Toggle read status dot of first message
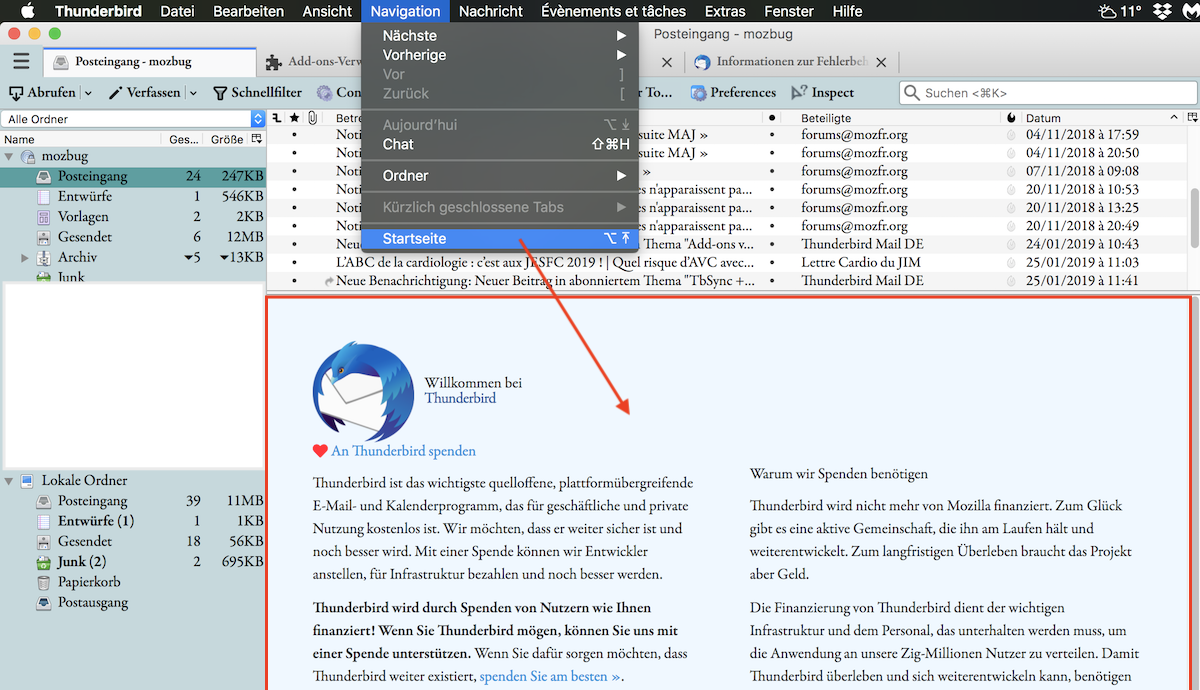This screenshot has height=690, width=1200. click(772, 134)
